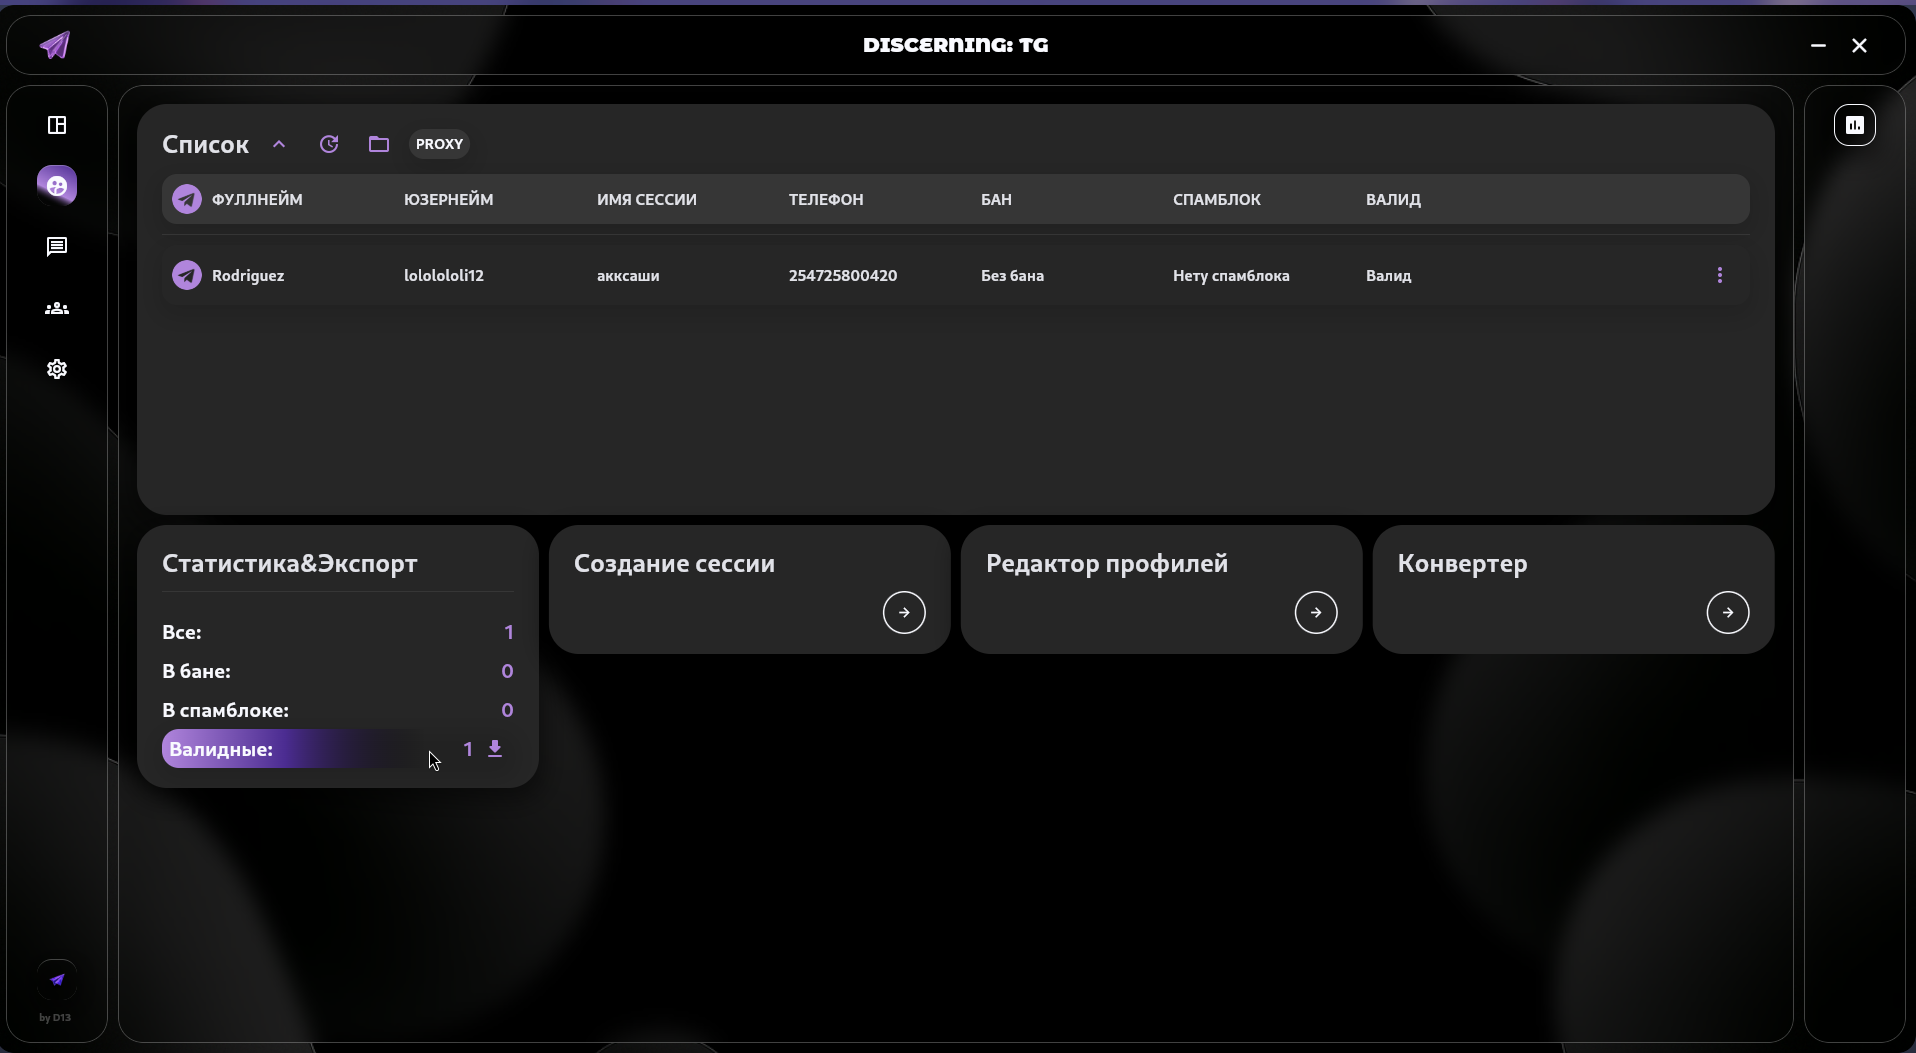This screenshot has height=1053, width=1916.
Task: Open the groups people icon in sidebar
Action: click(x=57, y=309)
